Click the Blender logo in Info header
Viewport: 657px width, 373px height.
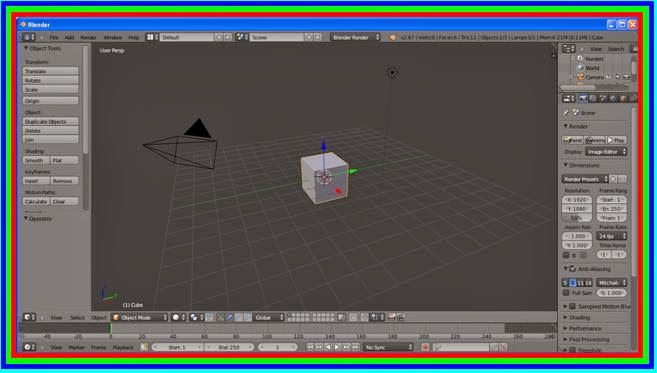click(393, 37)
